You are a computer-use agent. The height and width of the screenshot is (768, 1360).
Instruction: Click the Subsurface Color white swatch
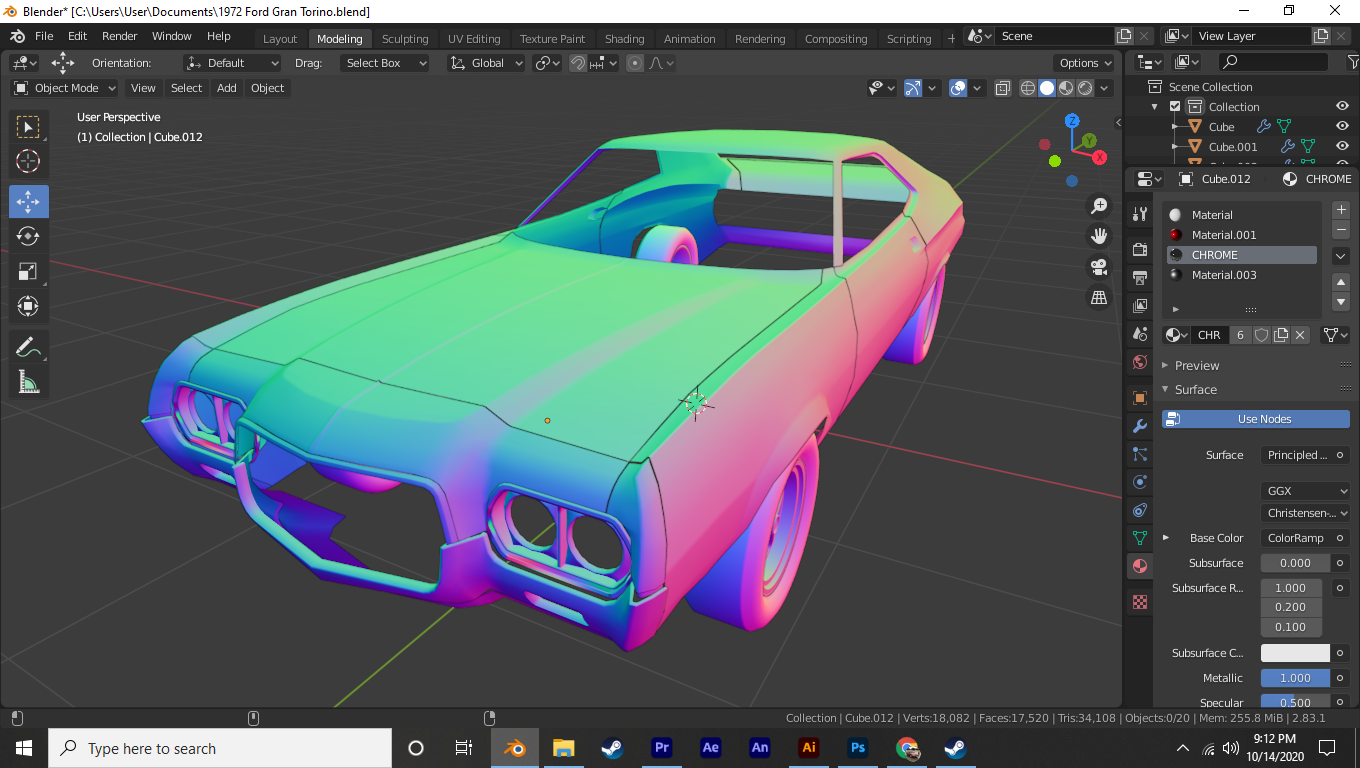tap(1295, 653)
